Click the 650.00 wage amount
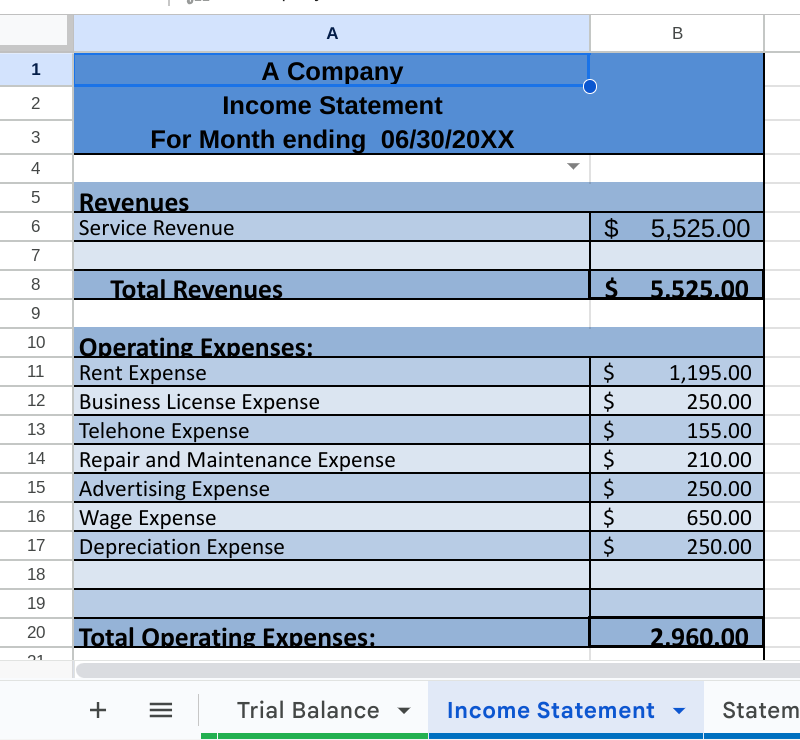The width and height of the screenshot is (800, 740). 677,517
